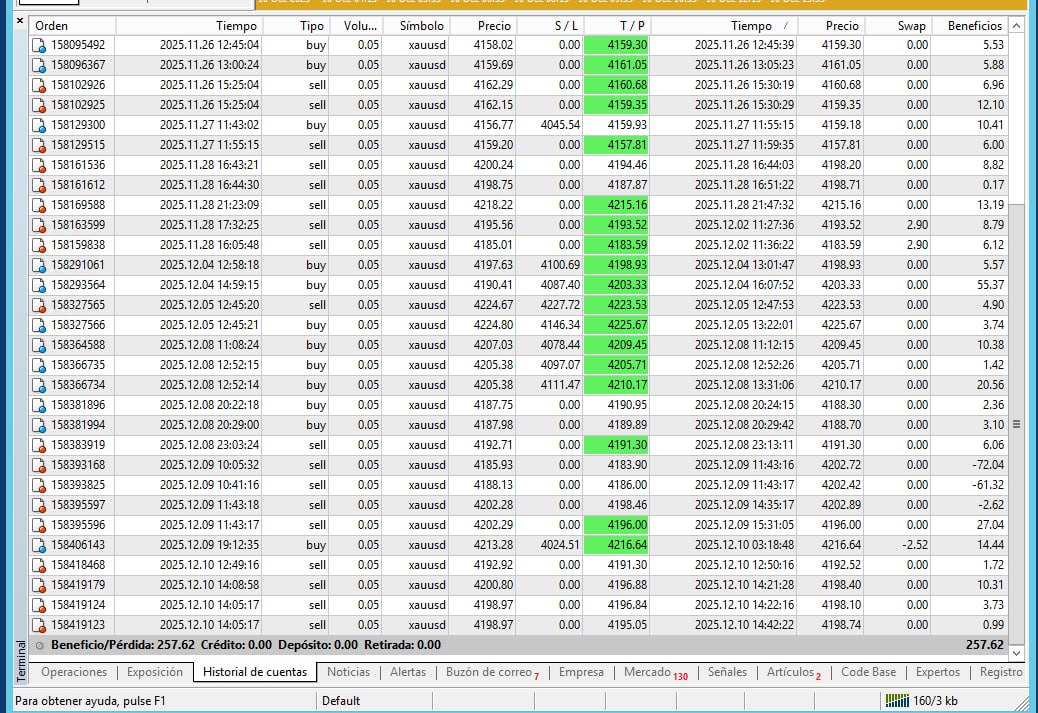Click the connection strength icon in status bar

[x=898, y=701]
